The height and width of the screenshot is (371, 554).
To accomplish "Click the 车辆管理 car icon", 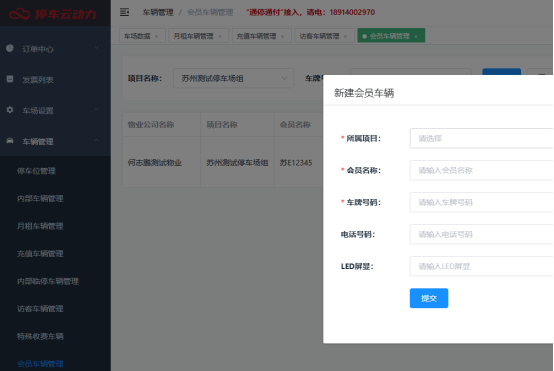I will pos(10,141).
